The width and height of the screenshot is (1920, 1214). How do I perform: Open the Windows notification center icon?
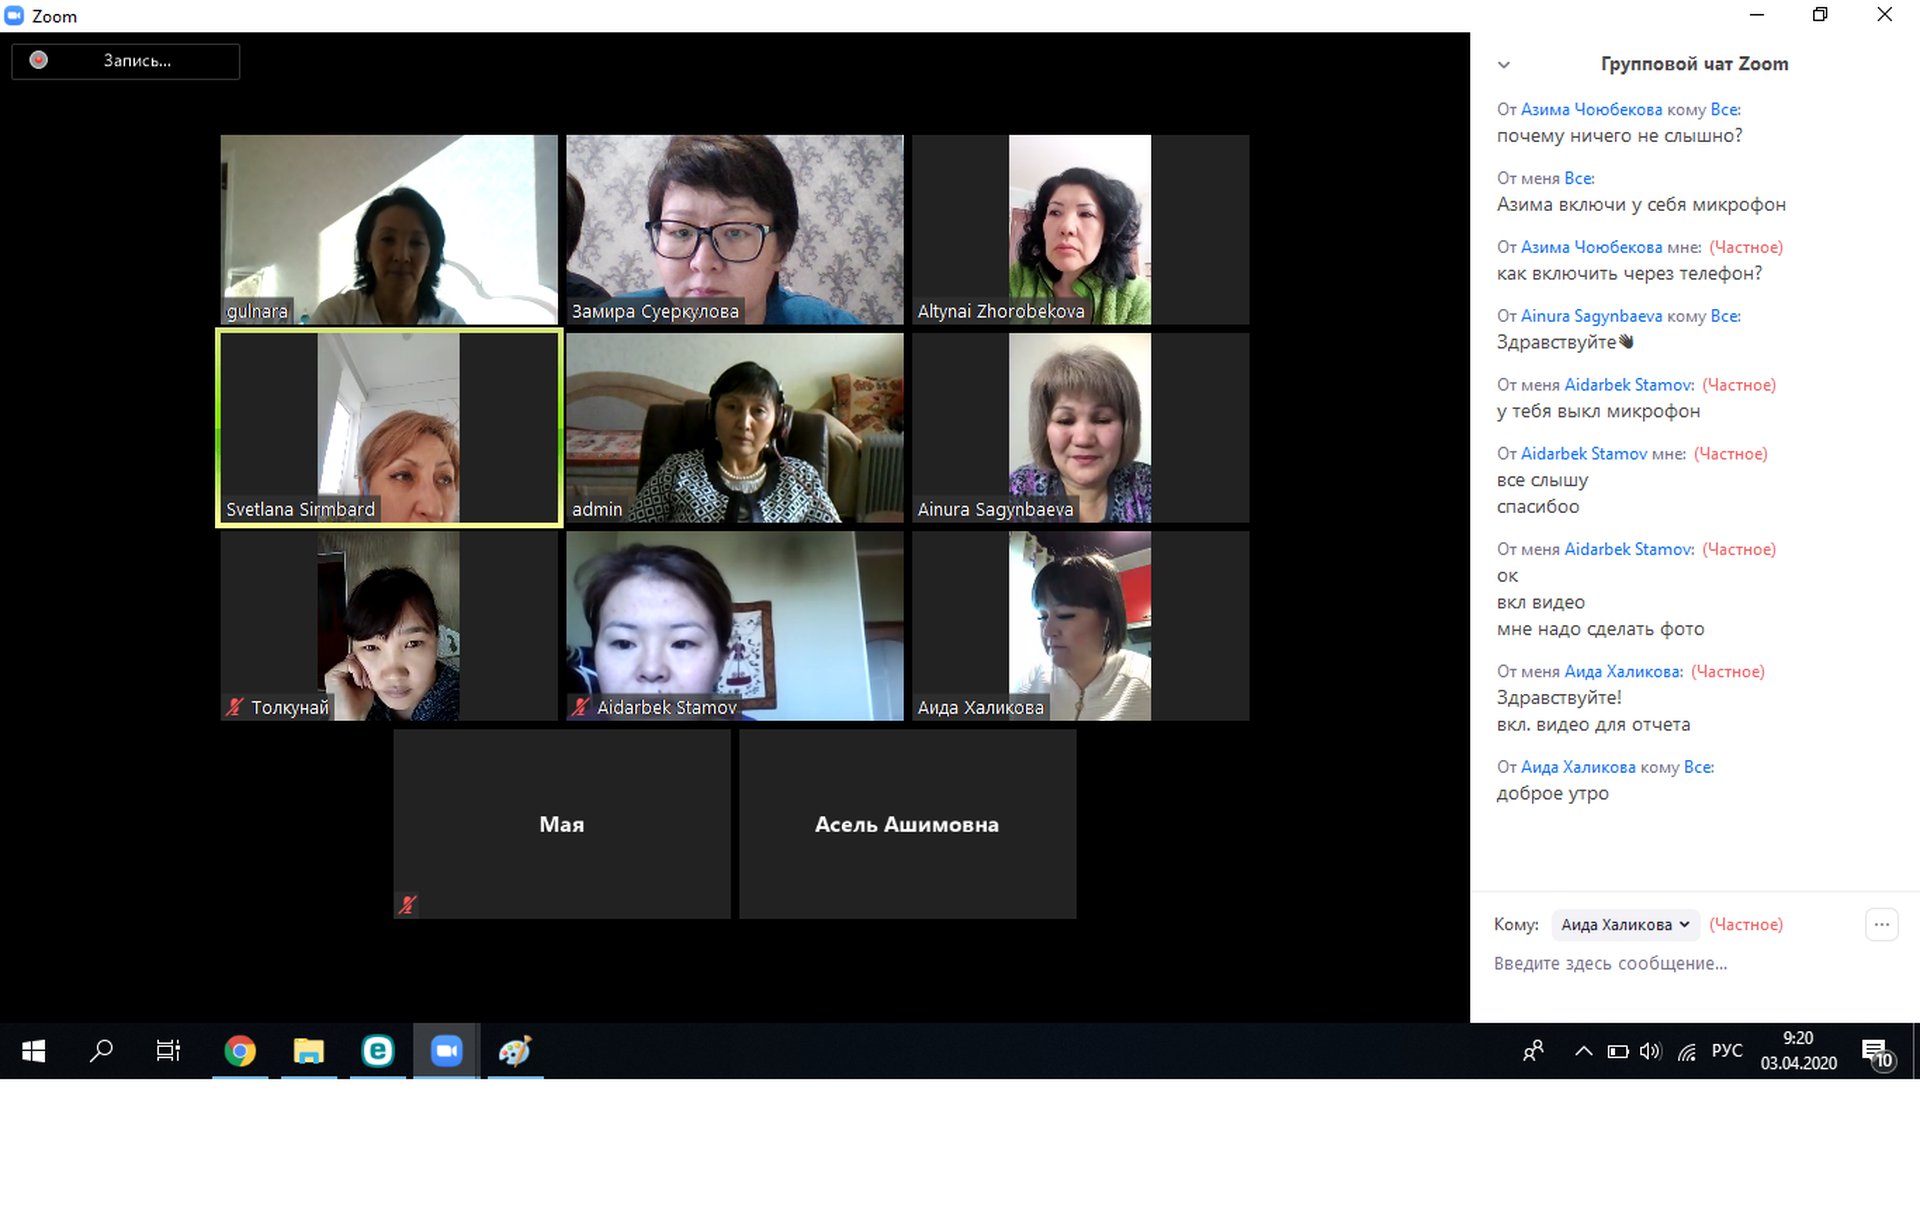pos(1876,1052)
